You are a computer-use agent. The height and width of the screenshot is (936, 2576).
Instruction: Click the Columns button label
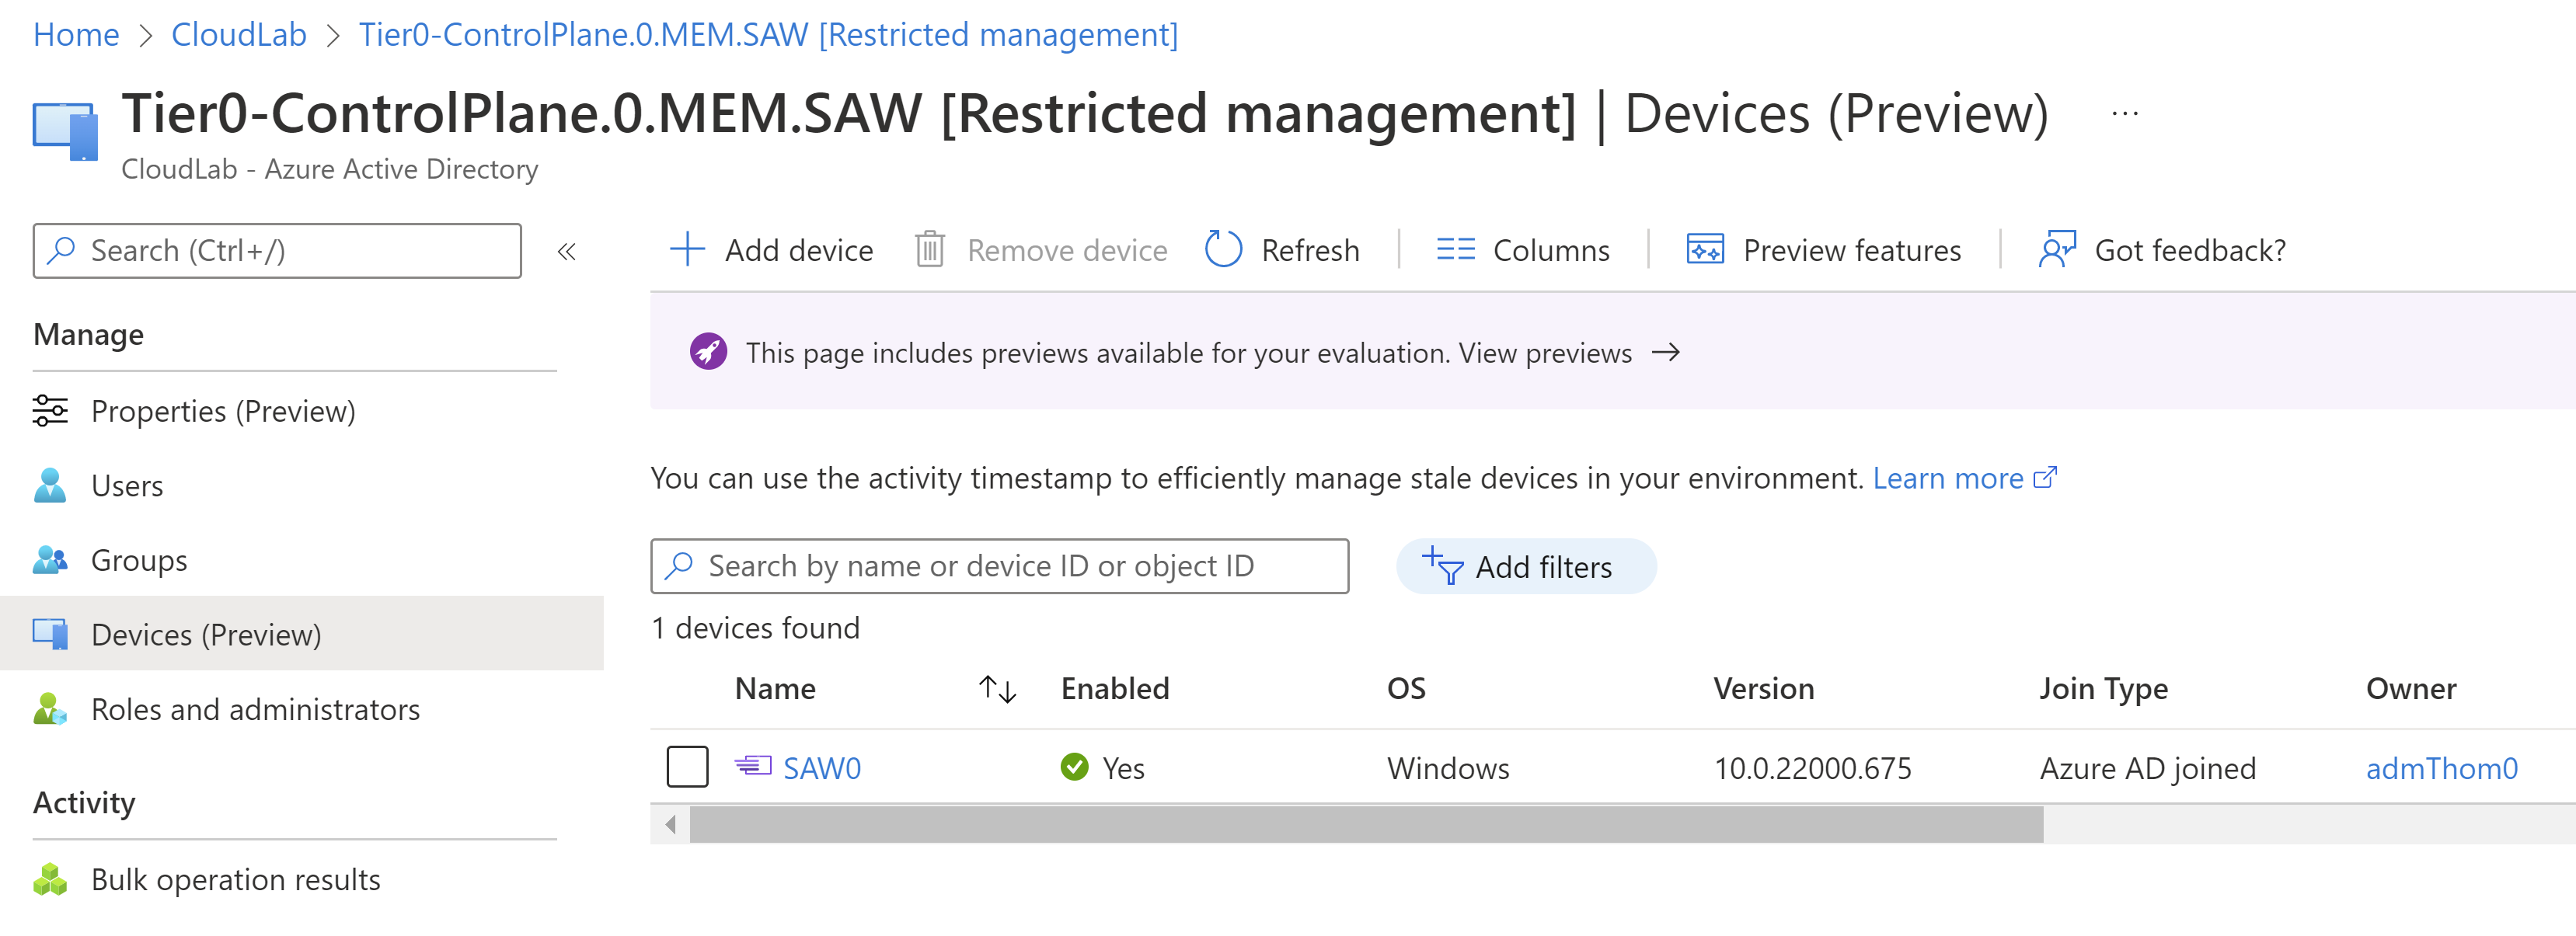click(x=1550, y=250)
